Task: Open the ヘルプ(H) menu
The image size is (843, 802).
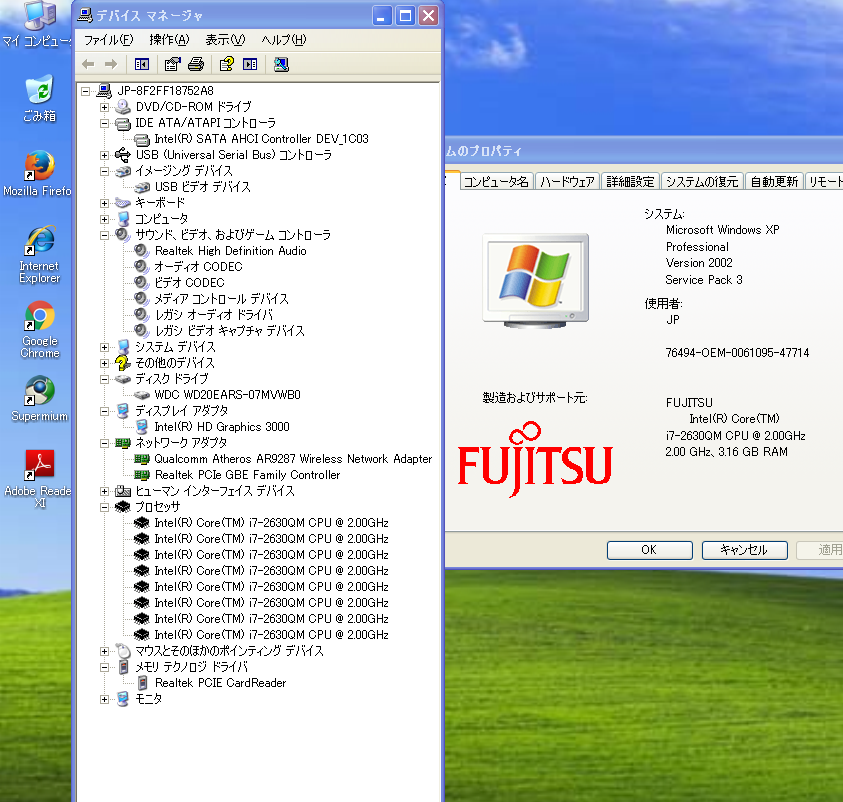Action: [x=284, y=40]
